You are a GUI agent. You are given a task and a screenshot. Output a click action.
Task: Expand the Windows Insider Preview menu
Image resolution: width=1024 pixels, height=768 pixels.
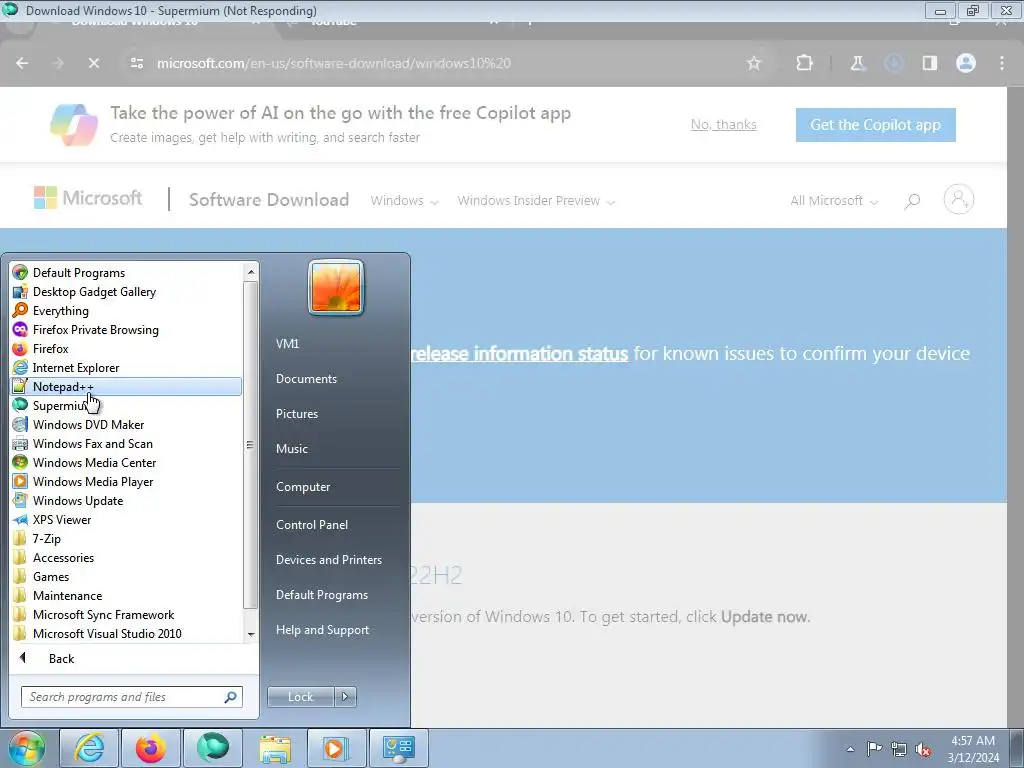(x=536, y=200)
